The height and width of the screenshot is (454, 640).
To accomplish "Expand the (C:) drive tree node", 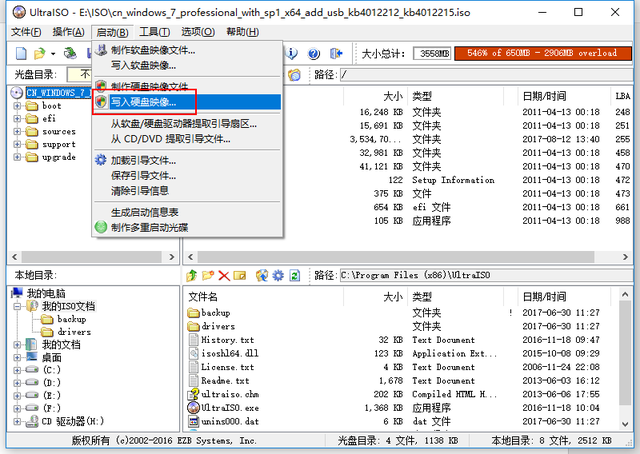I will (x=17, y=370).
